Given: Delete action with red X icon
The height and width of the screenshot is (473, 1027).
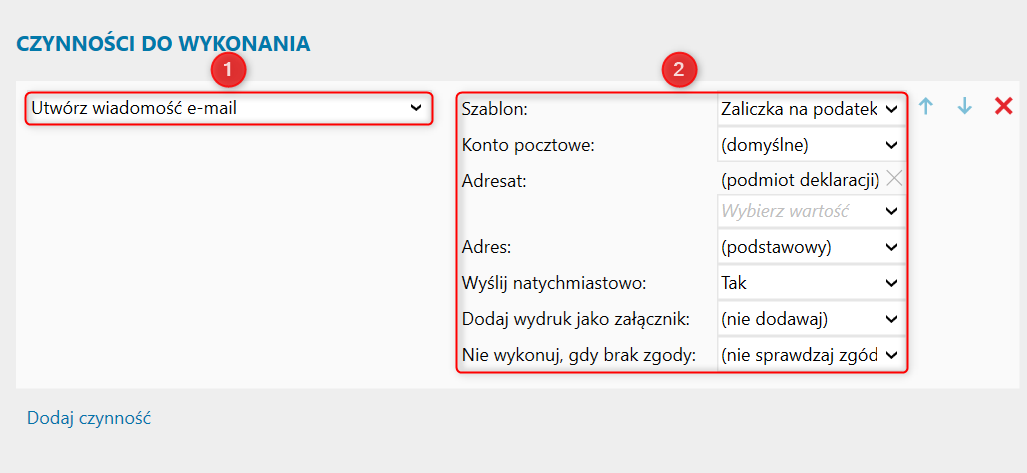Looking at the screenshot, I should click(x=1003, y=107).
